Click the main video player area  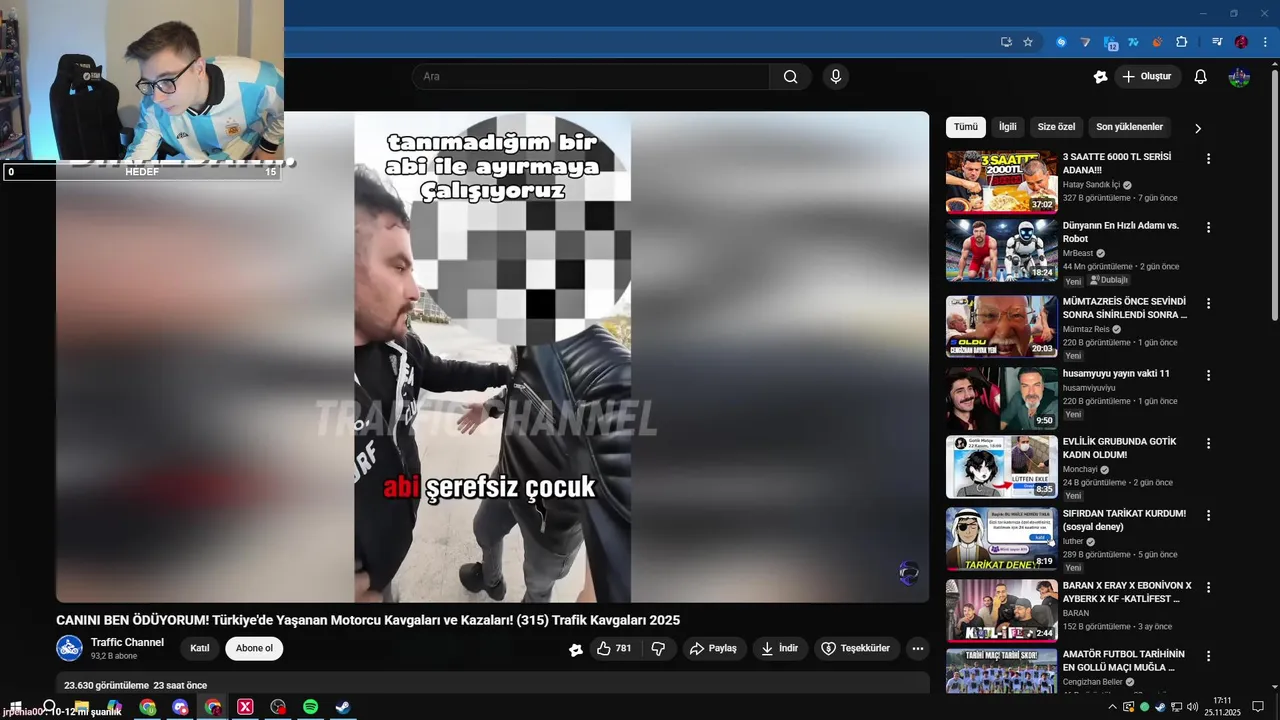pyautogui.click(x=492, y=357)
